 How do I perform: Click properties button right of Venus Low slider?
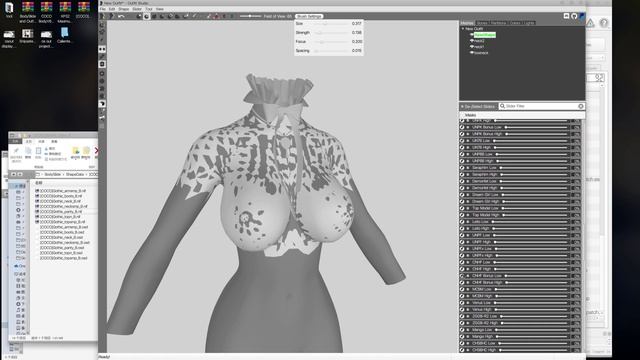click(576, 303)
